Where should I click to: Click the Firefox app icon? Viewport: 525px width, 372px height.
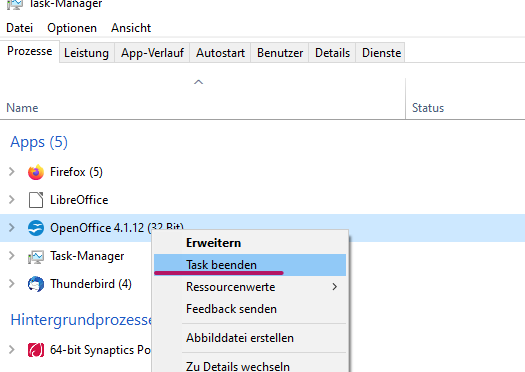pyautogui.click(x=36, y=172)
